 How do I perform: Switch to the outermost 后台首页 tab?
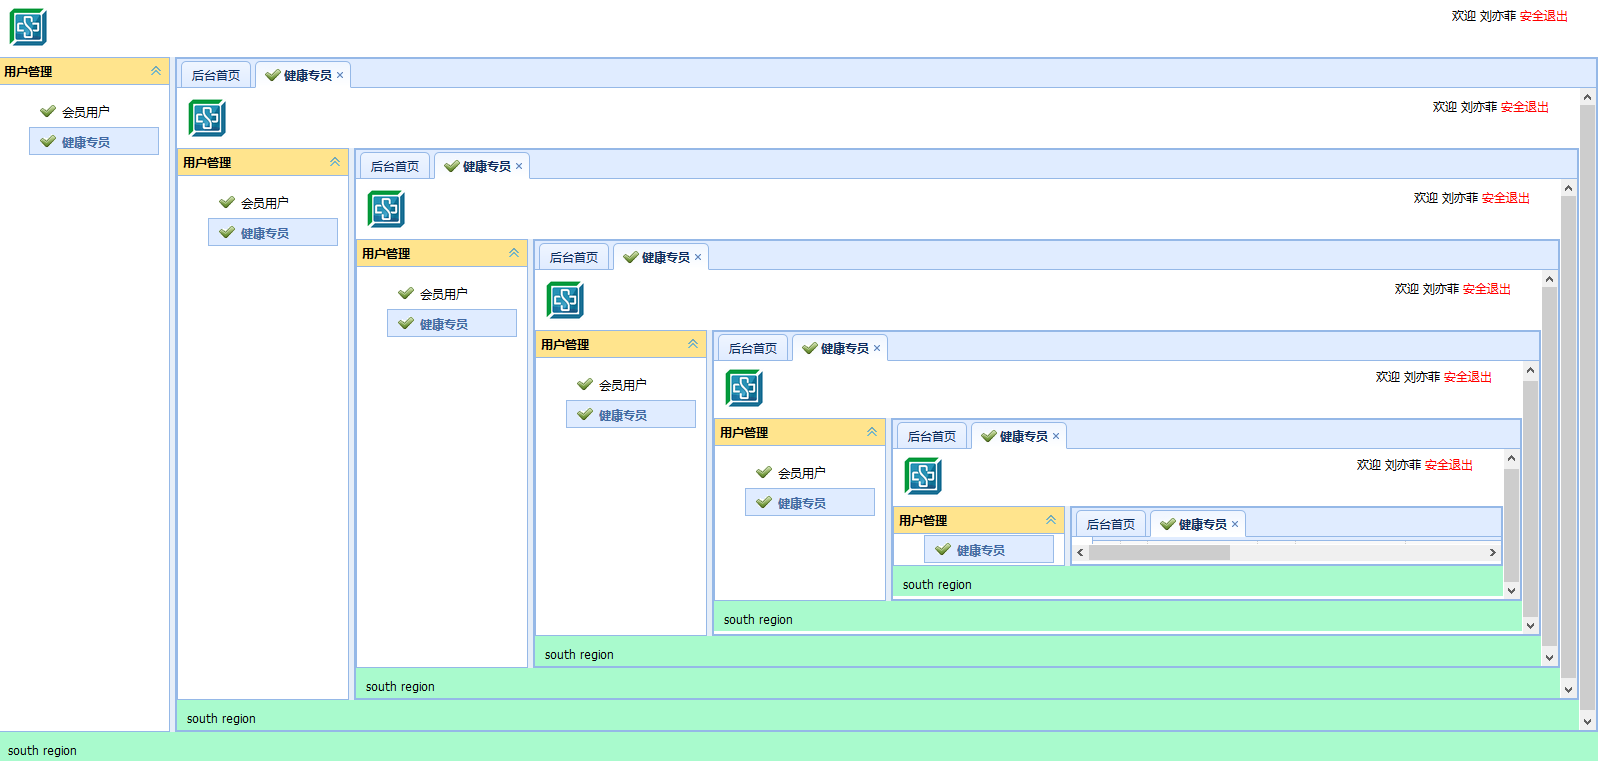coord(215,75)
